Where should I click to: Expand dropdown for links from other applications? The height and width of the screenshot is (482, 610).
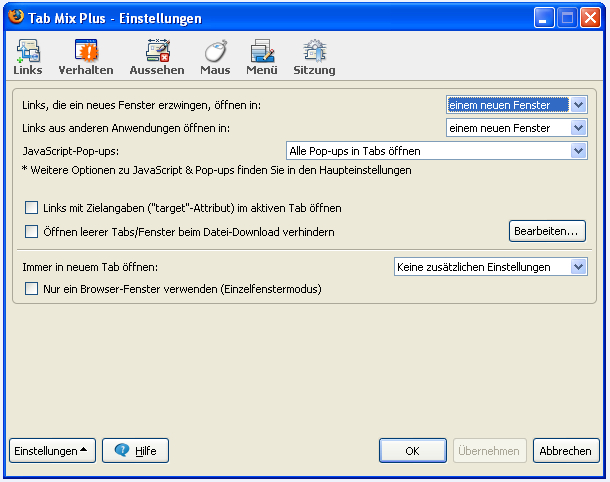tap(517, 128)
